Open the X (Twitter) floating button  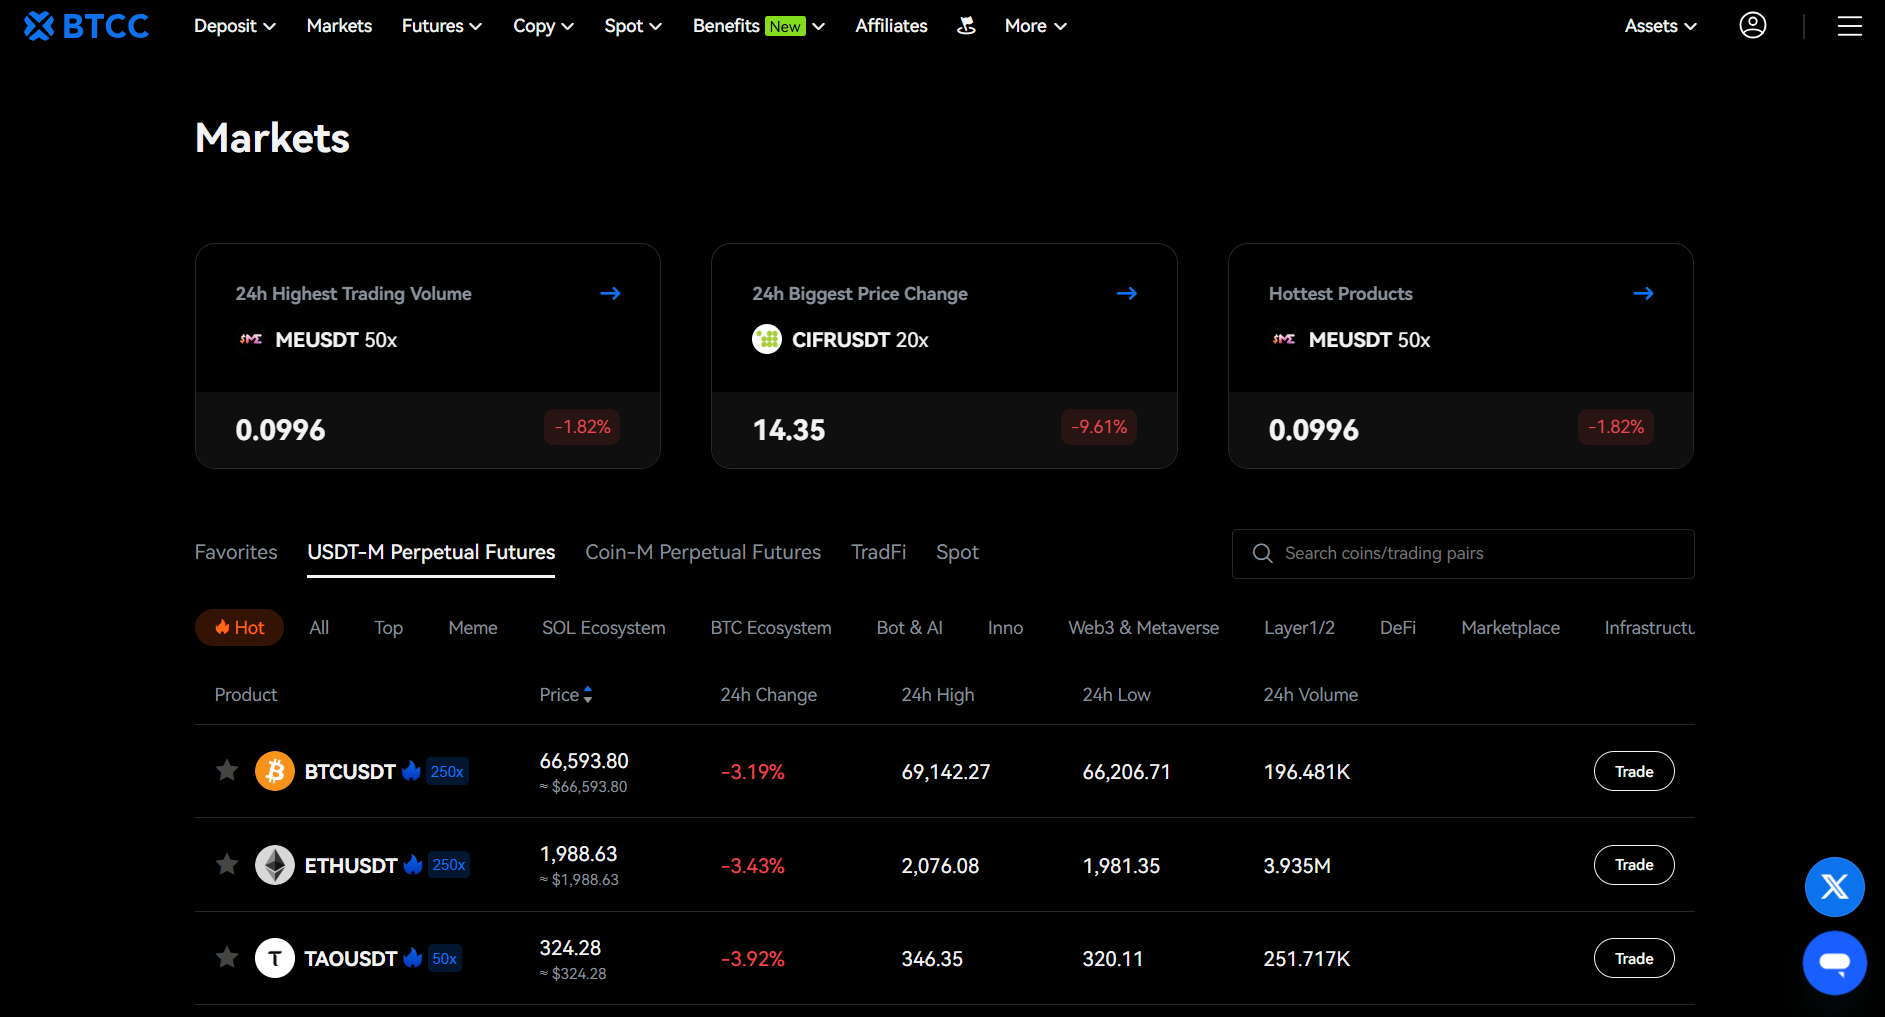point(1835,887)
